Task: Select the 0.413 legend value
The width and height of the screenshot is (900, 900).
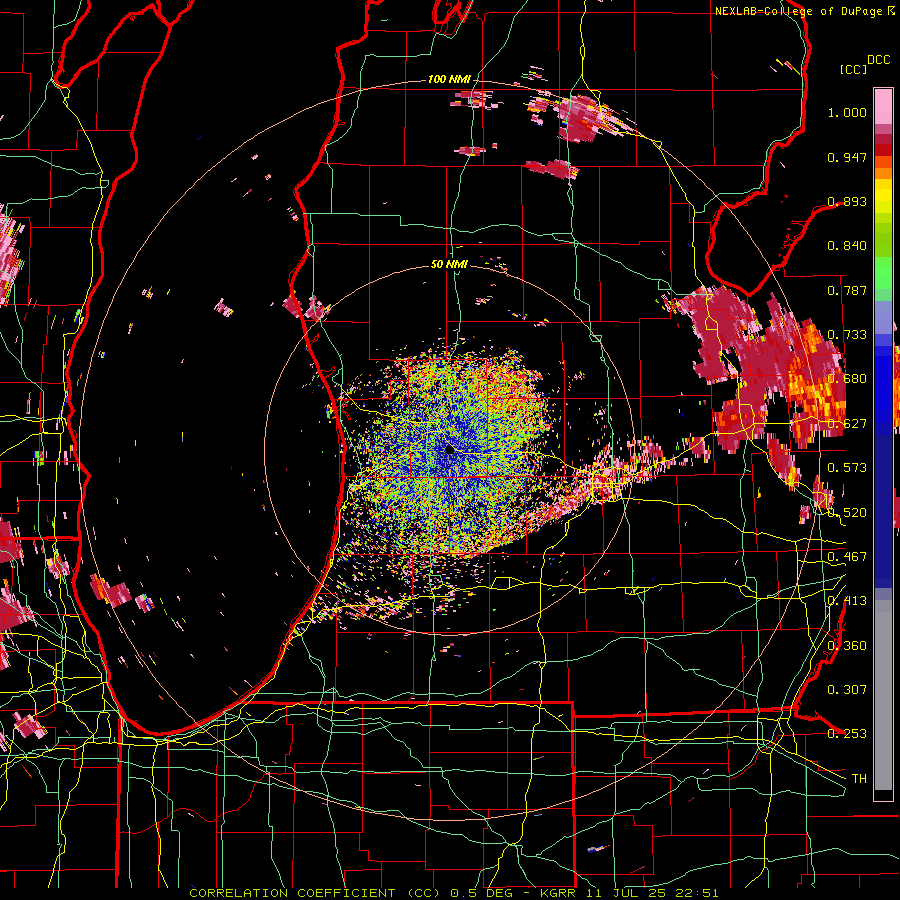Action: [847, 601]
